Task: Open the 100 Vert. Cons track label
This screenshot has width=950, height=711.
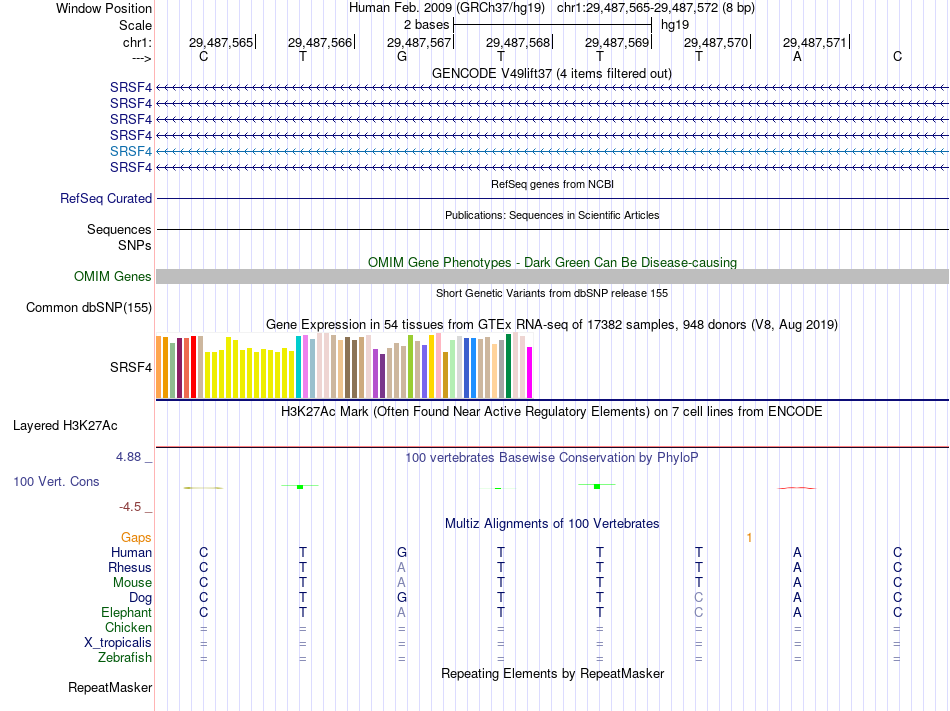Action: [56, 481]
